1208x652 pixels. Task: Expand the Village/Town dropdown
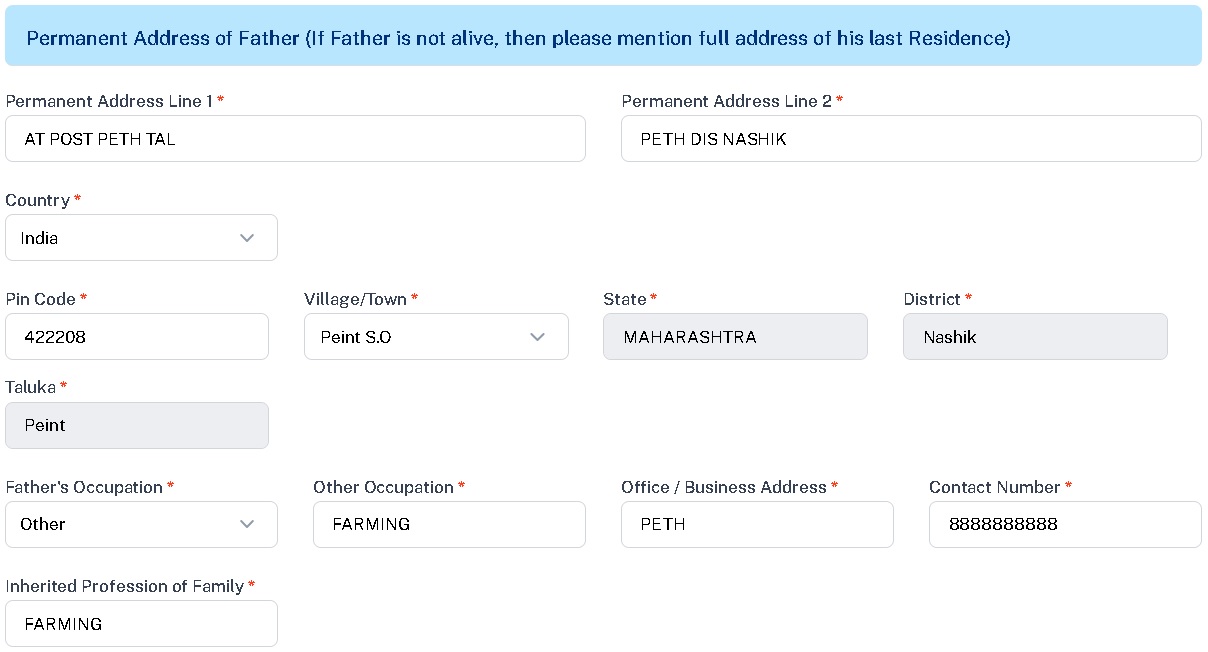pos(436,337)
